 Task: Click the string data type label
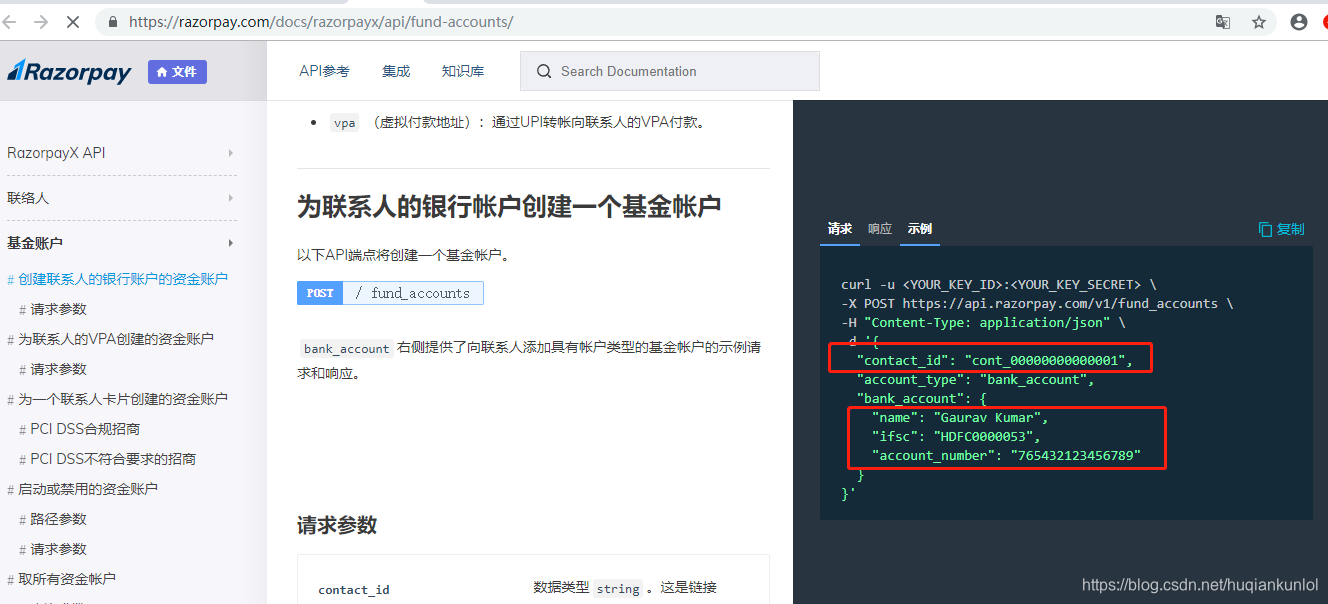[618, 589]
